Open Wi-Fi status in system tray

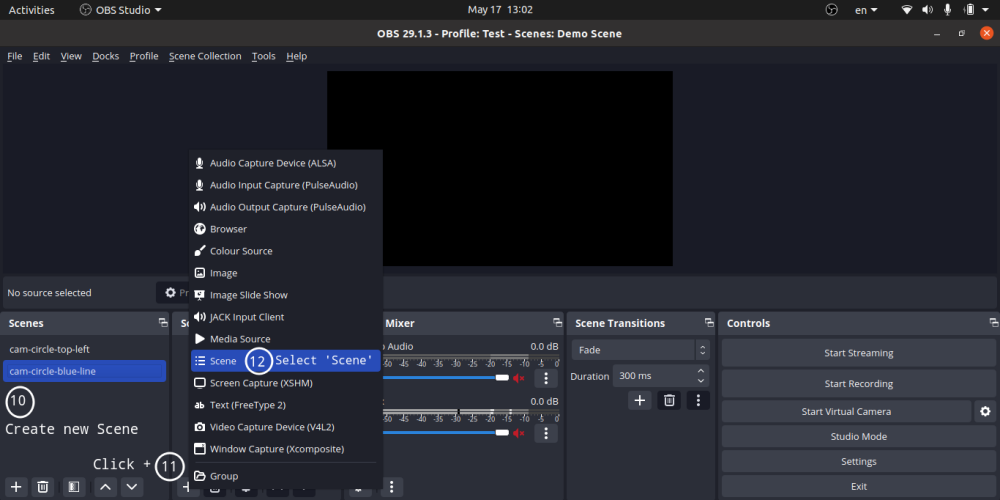pyautogui.click(x=906, y=10)
